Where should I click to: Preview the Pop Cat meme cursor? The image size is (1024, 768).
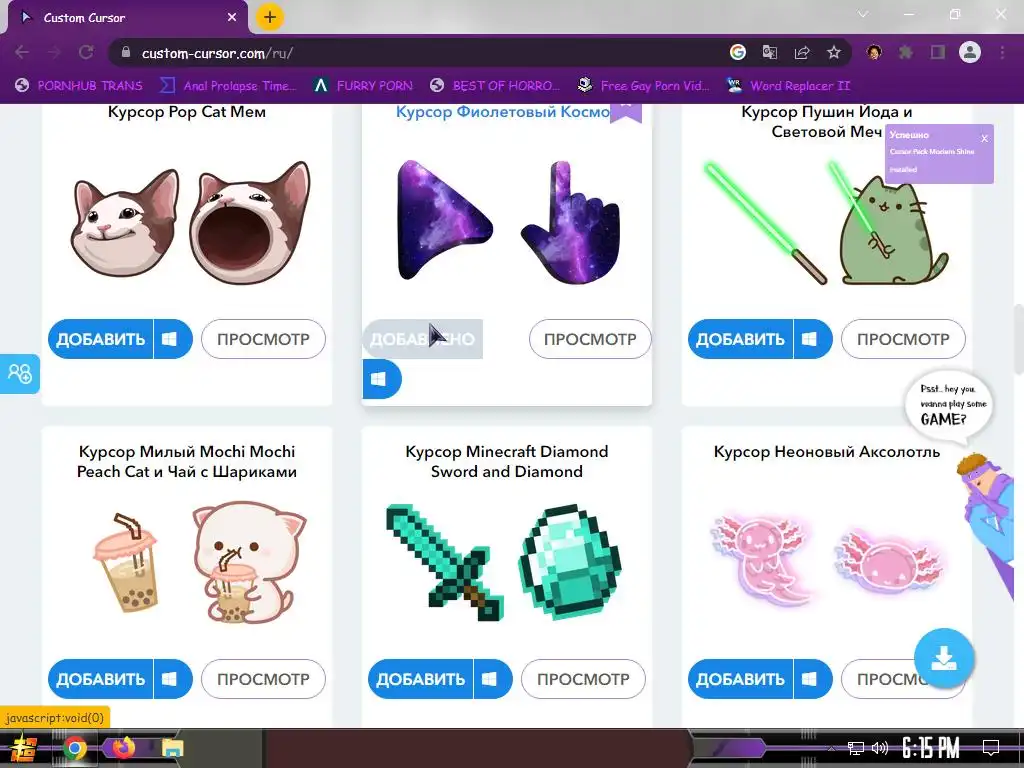(263, 339)
